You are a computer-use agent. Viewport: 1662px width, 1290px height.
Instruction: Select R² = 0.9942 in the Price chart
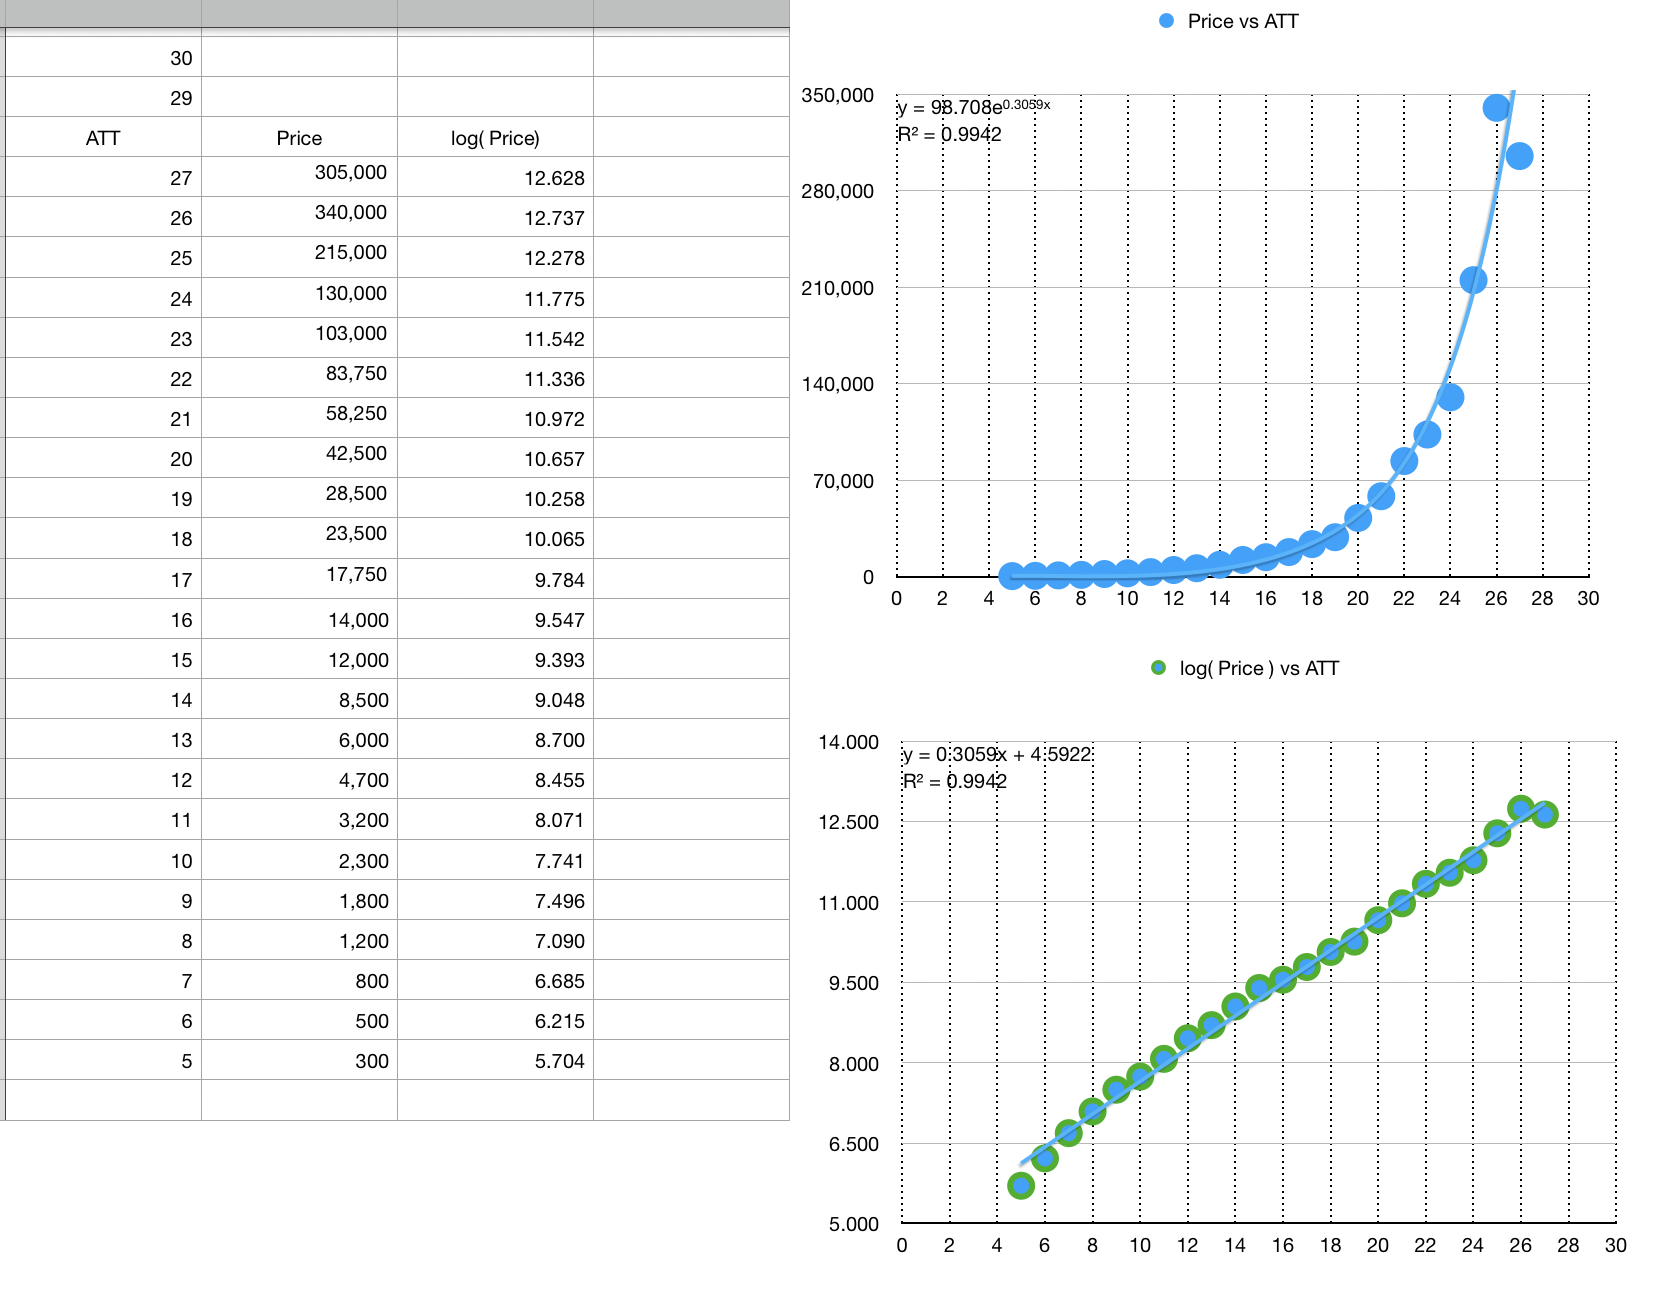(950, 134)
